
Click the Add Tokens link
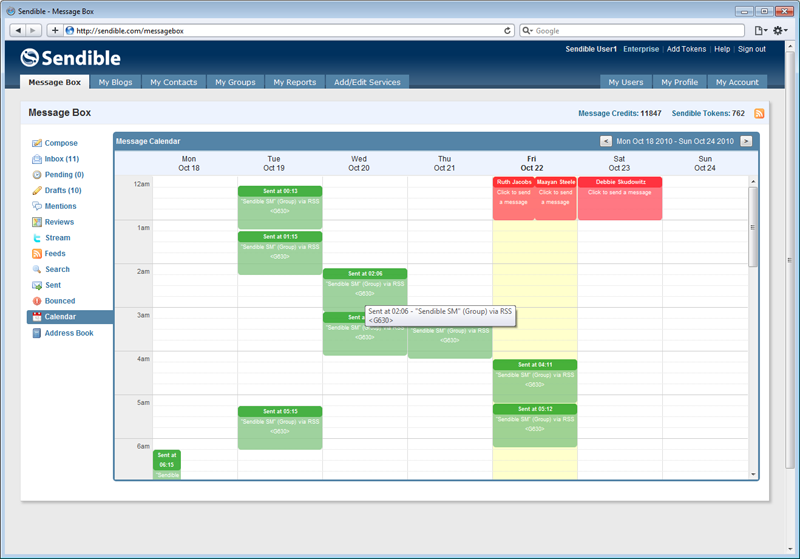pyautogui.click(x=686, y=49)
